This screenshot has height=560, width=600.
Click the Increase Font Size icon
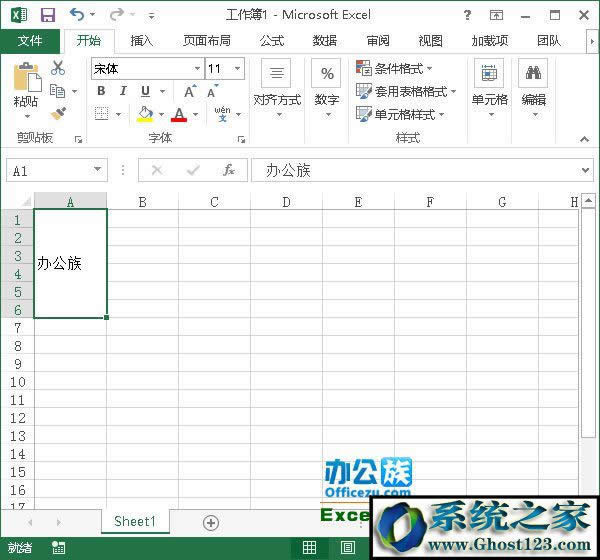pos(190,91)
